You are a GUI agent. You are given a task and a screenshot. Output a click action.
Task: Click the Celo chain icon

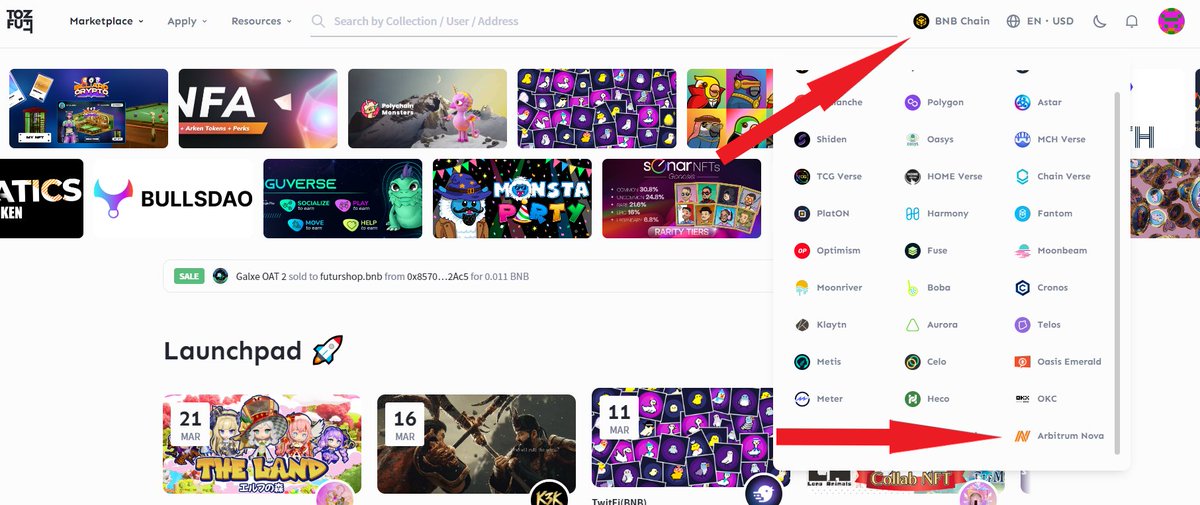coord(912,361)
